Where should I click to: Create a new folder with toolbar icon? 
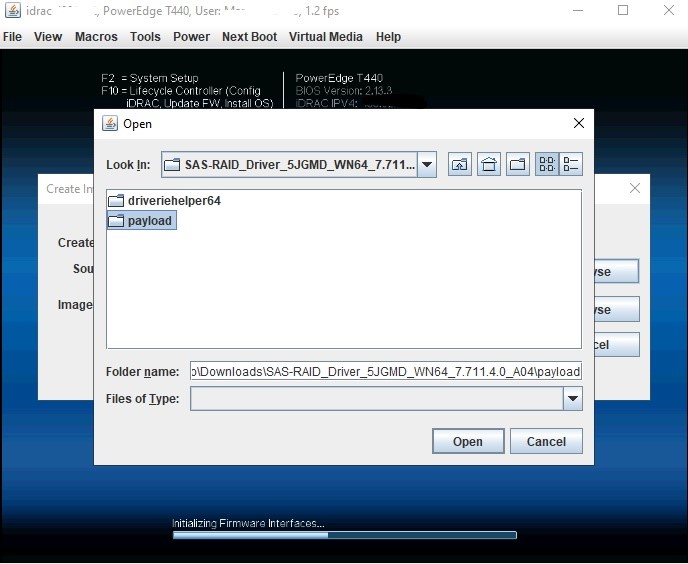517,165
